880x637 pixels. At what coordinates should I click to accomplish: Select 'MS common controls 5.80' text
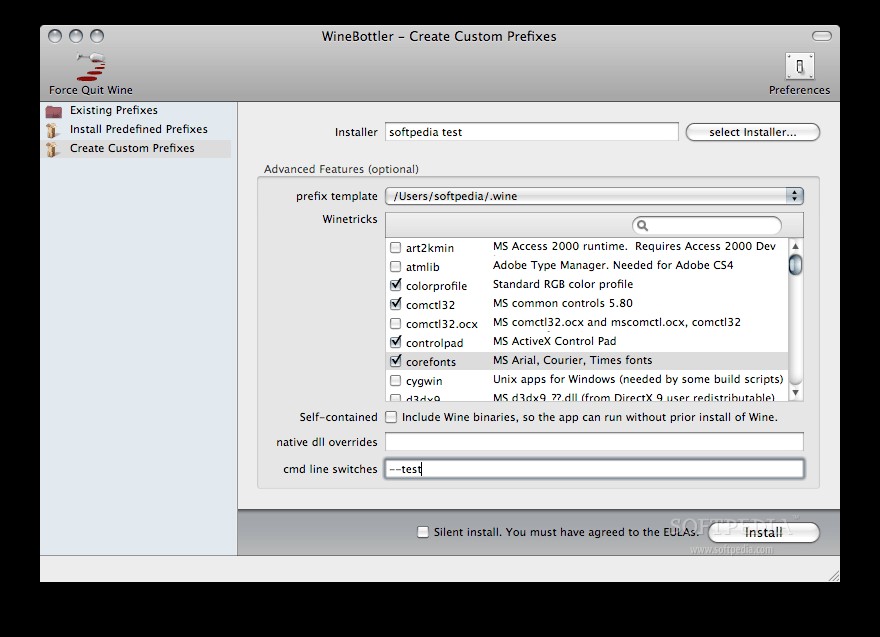(x=562, y=303)
